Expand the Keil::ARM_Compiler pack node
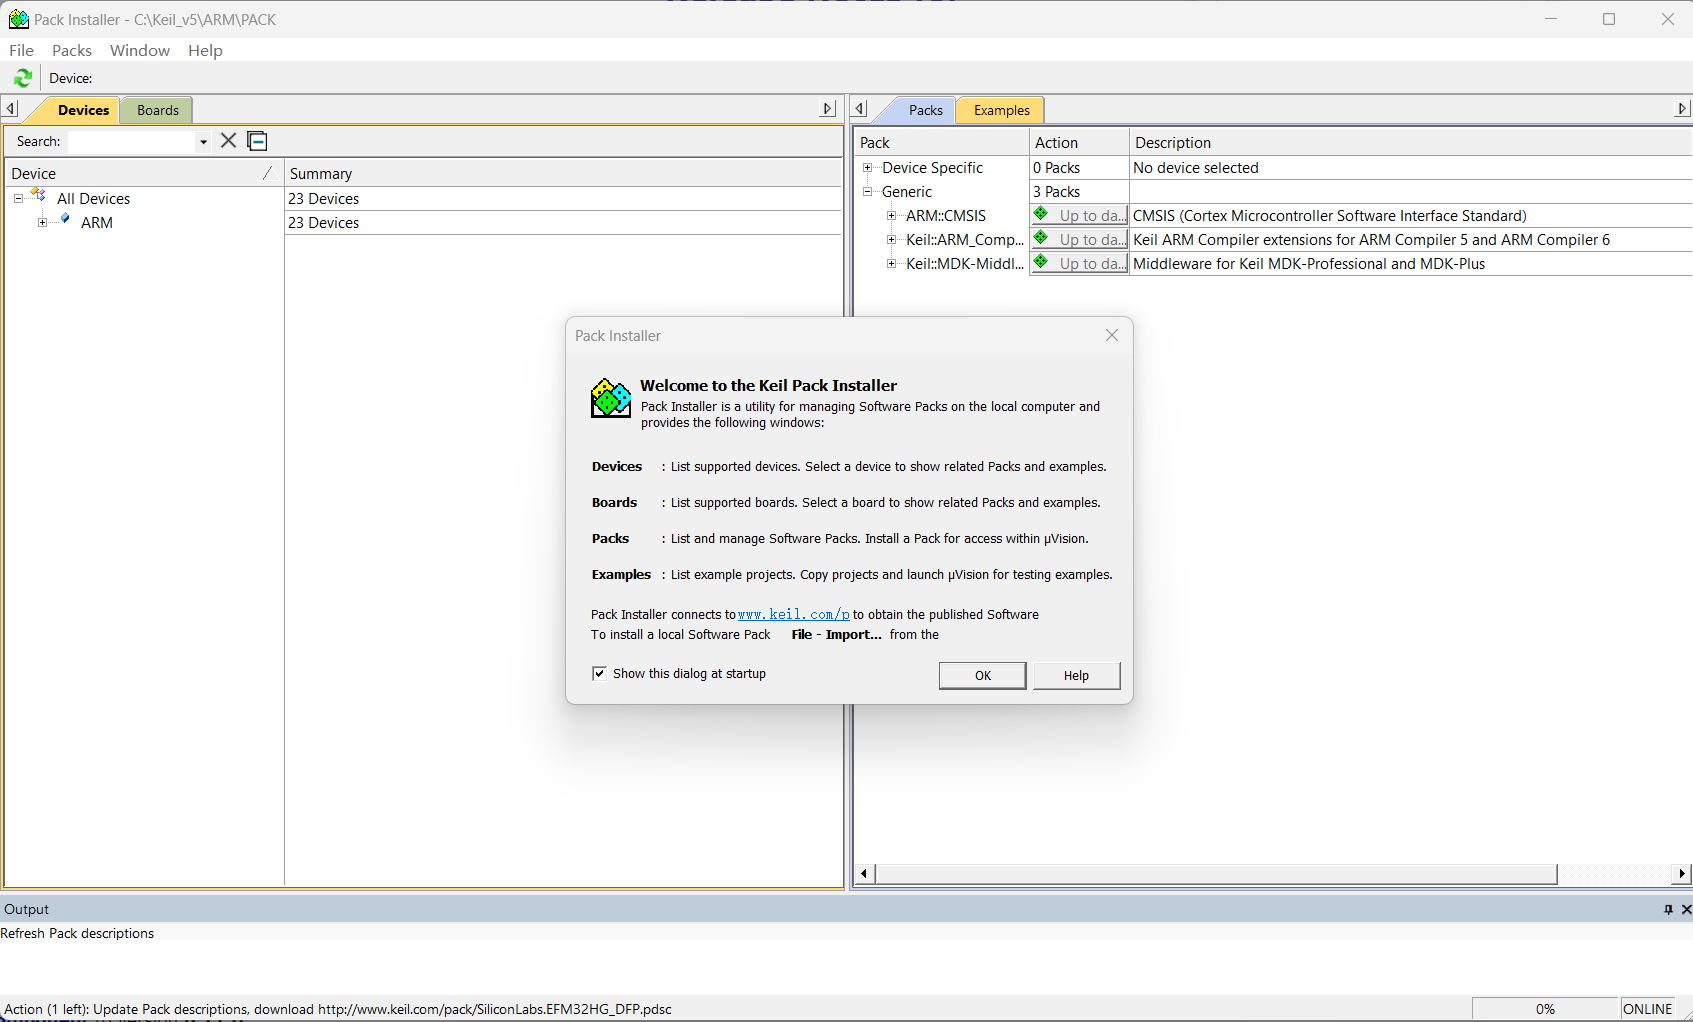Viewport: 1693px width, 1022px height. tap(892, 240)
